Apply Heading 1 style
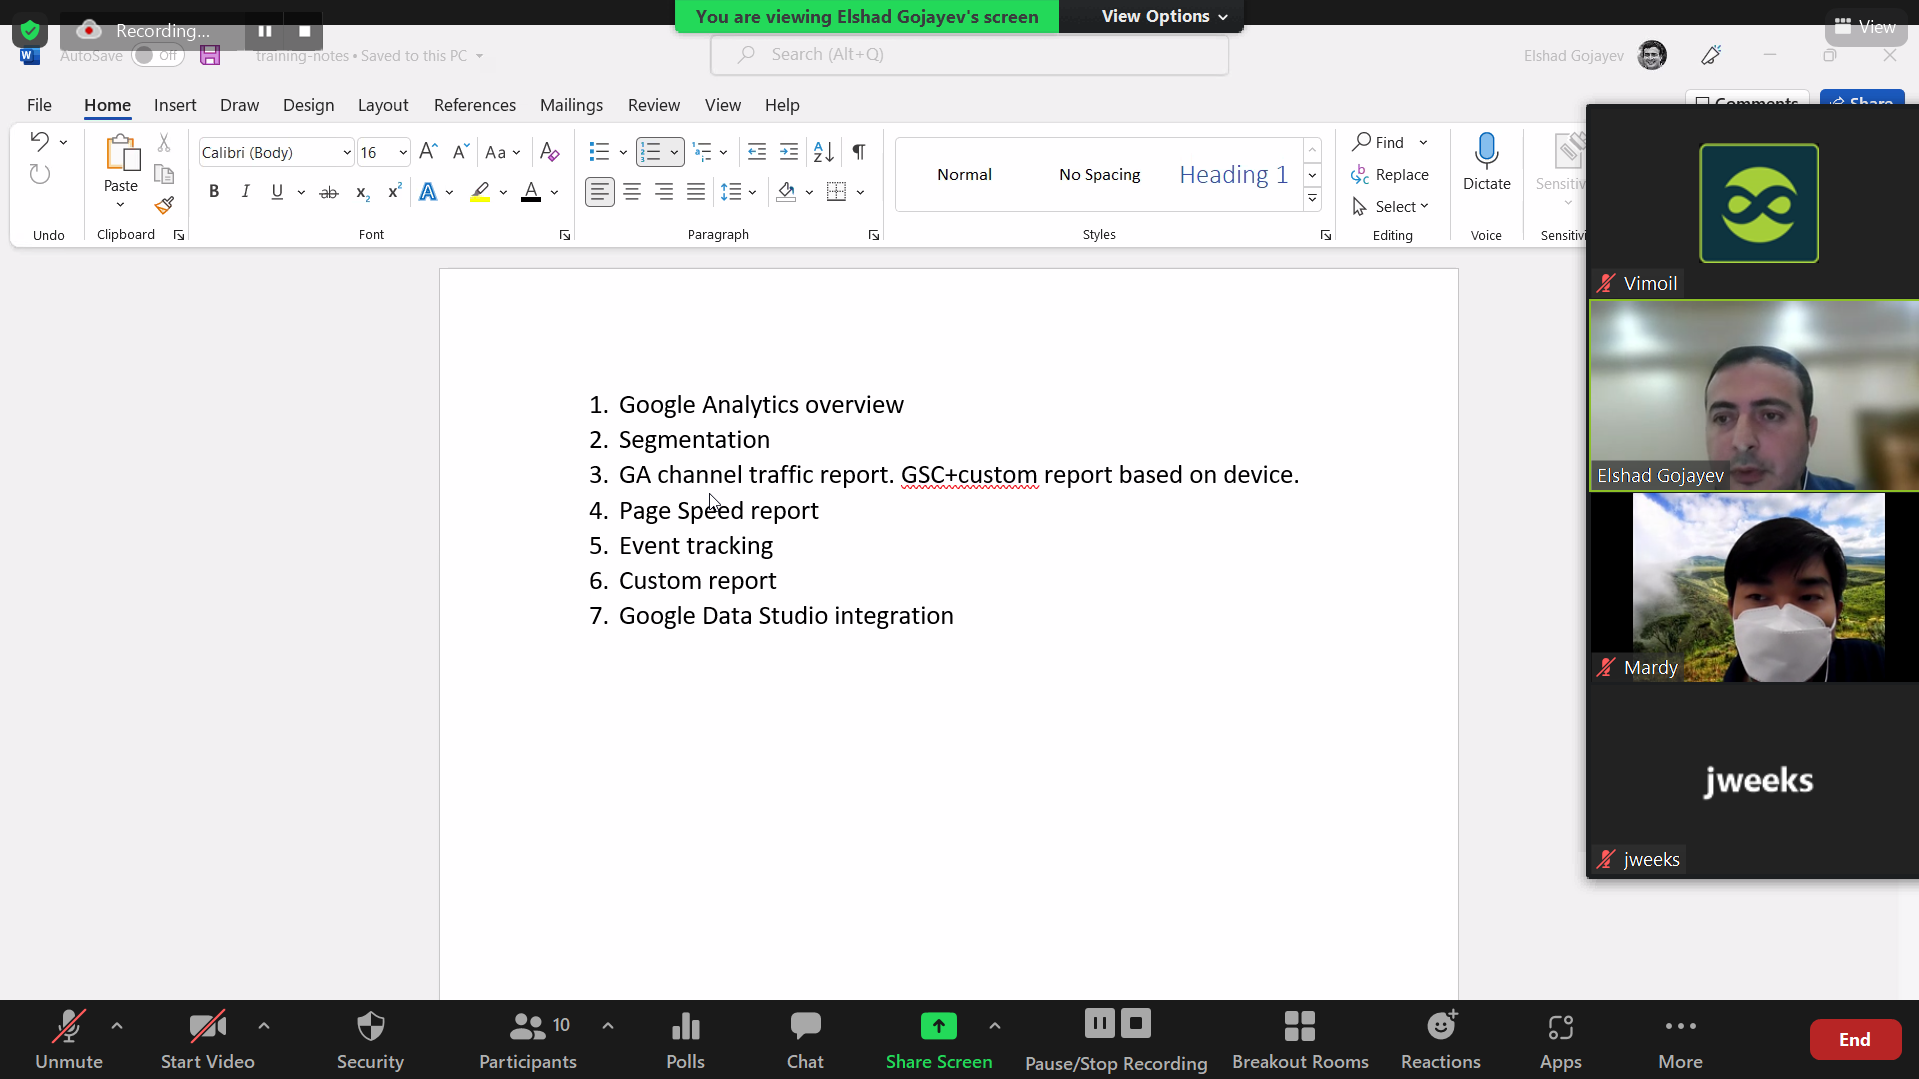This screenshot has height=1079, width=1919. tap(1233, 175)
